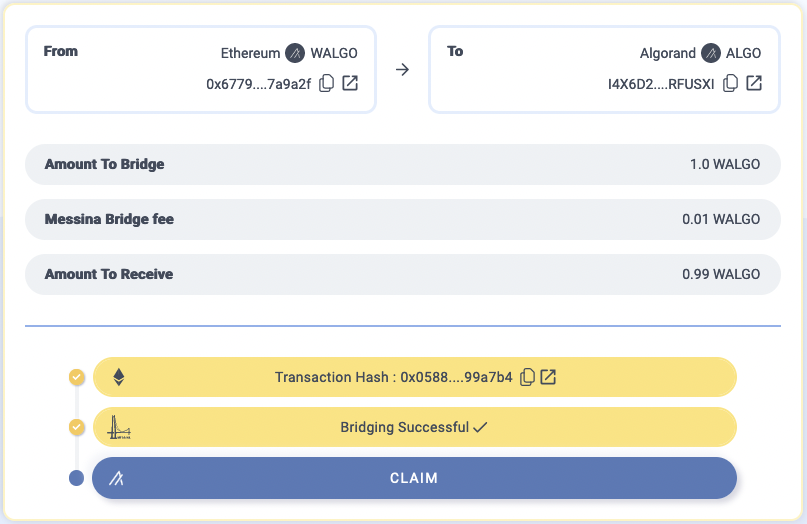Image resolution: width=807 pixels, height=524 pixels.
Task: Click the arrow between From and To cards
Action: coord(402,69)
